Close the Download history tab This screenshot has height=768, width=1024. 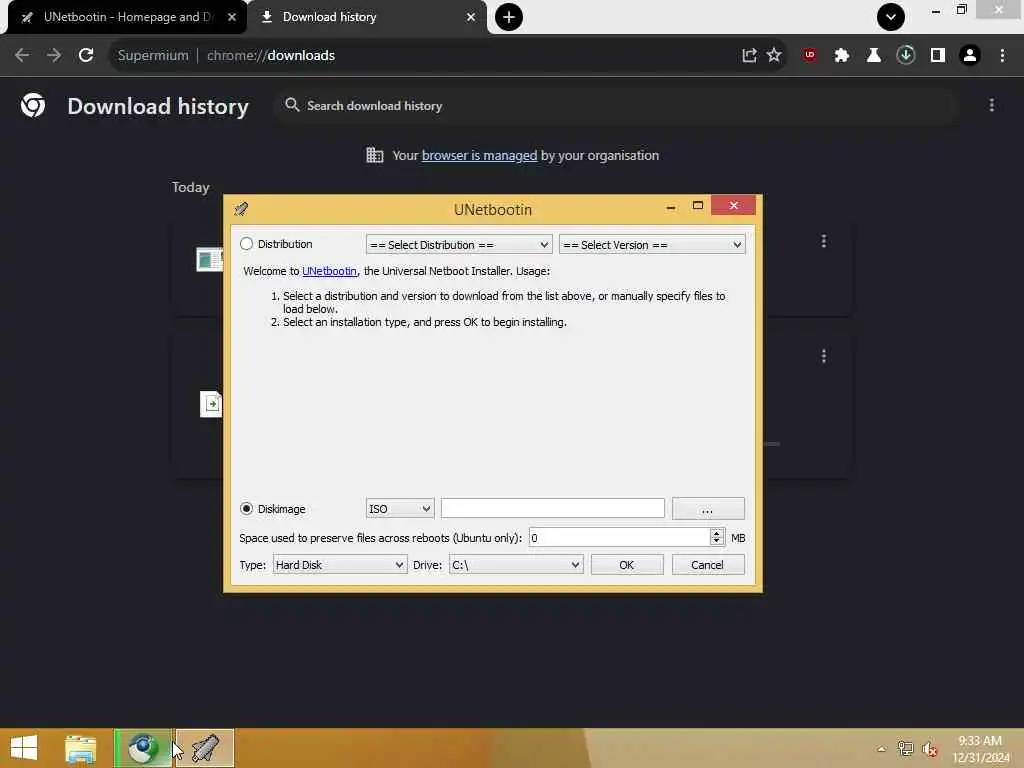click(x=471, y=17)
